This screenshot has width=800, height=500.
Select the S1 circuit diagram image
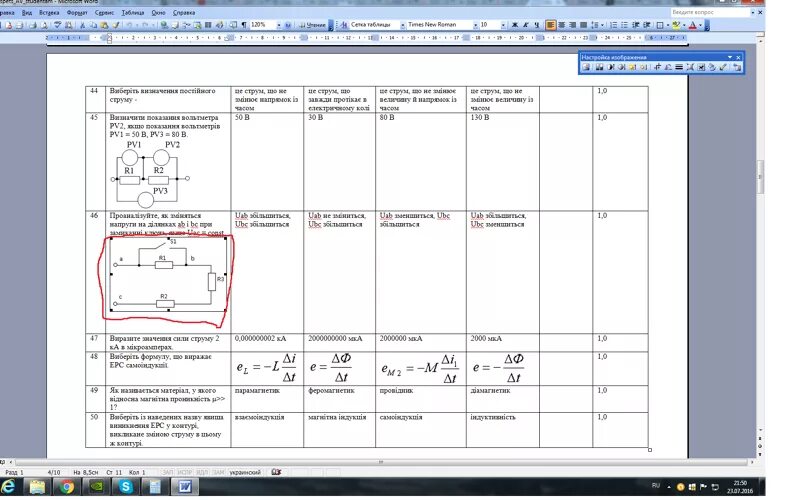click(168, 274)
